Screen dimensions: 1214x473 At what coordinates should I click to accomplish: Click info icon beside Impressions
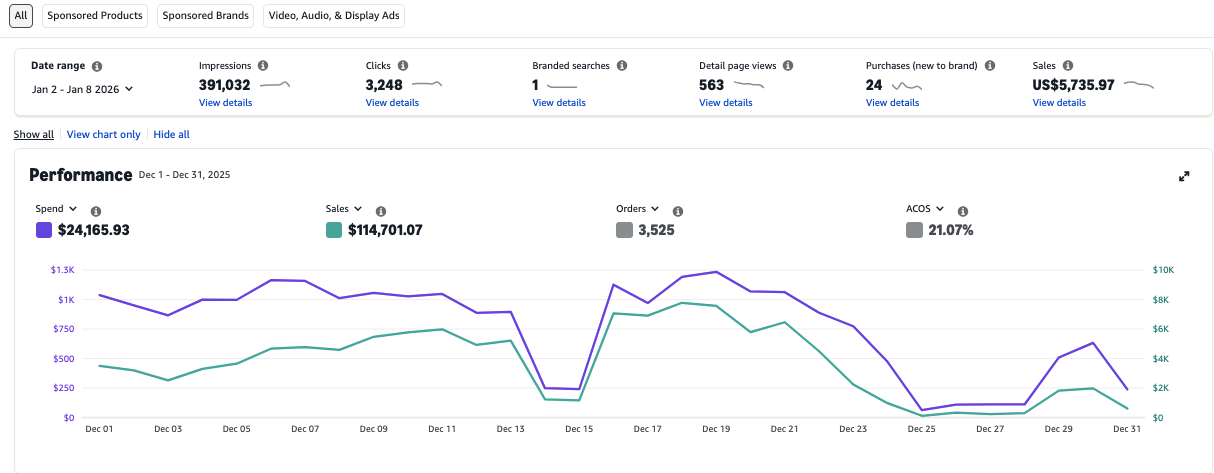point(263,65)
